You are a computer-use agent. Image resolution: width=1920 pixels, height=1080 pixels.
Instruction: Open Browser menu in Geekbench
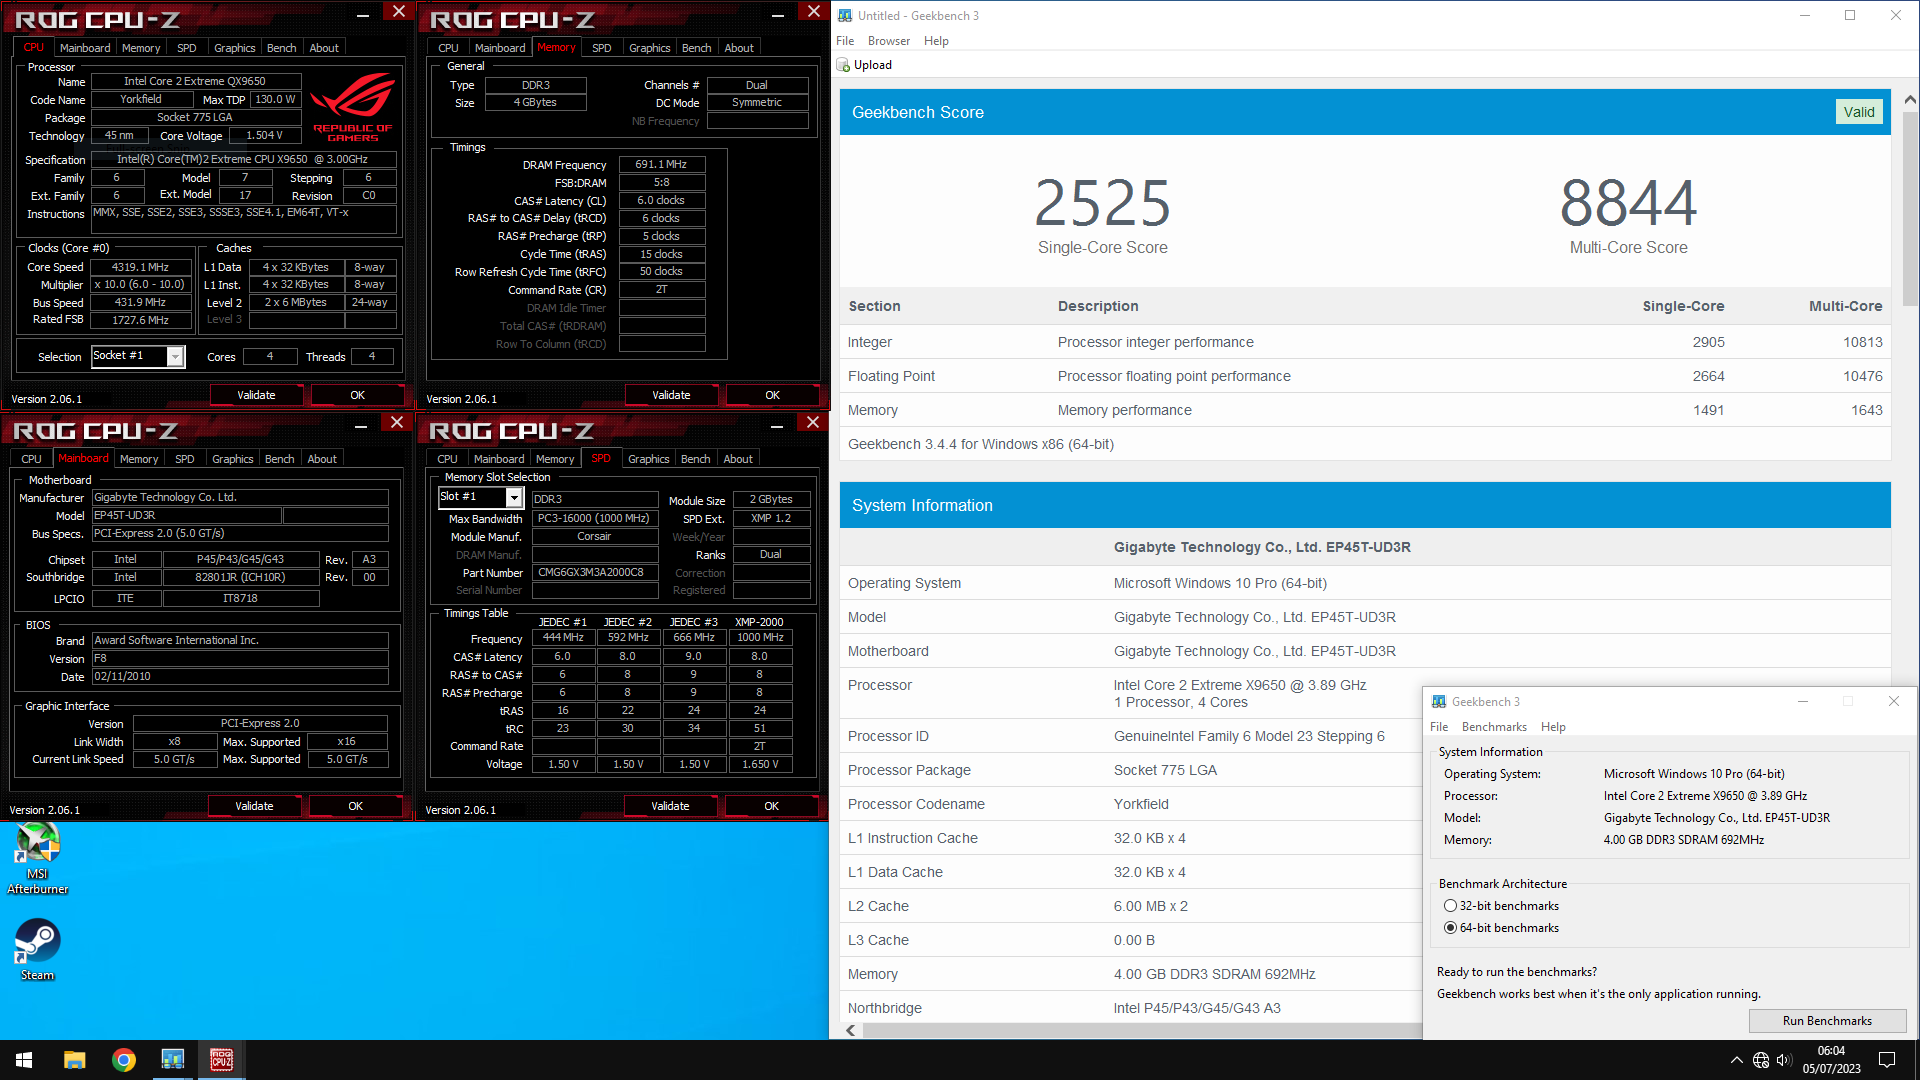(x=889, y=41)
